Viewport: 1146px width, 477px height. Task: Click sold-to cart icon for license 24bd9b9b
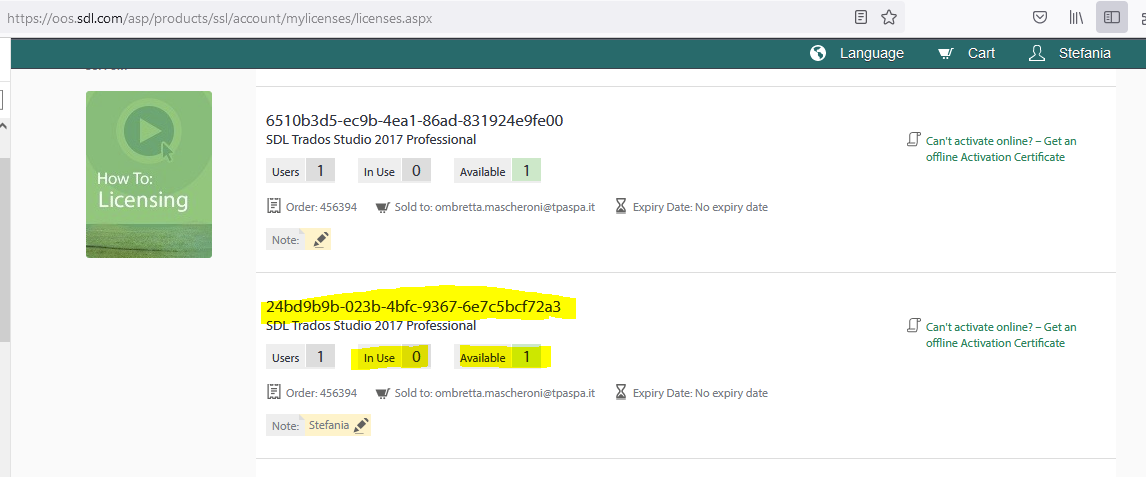pos(382,394)
